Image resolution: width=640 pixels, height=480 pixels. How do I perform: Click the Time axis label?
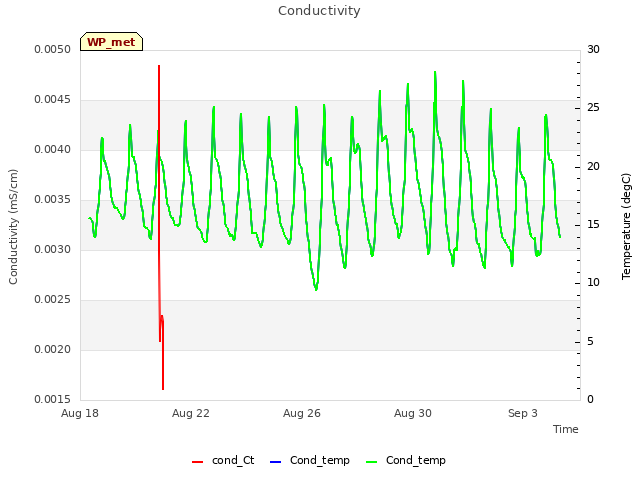(566, 429)
